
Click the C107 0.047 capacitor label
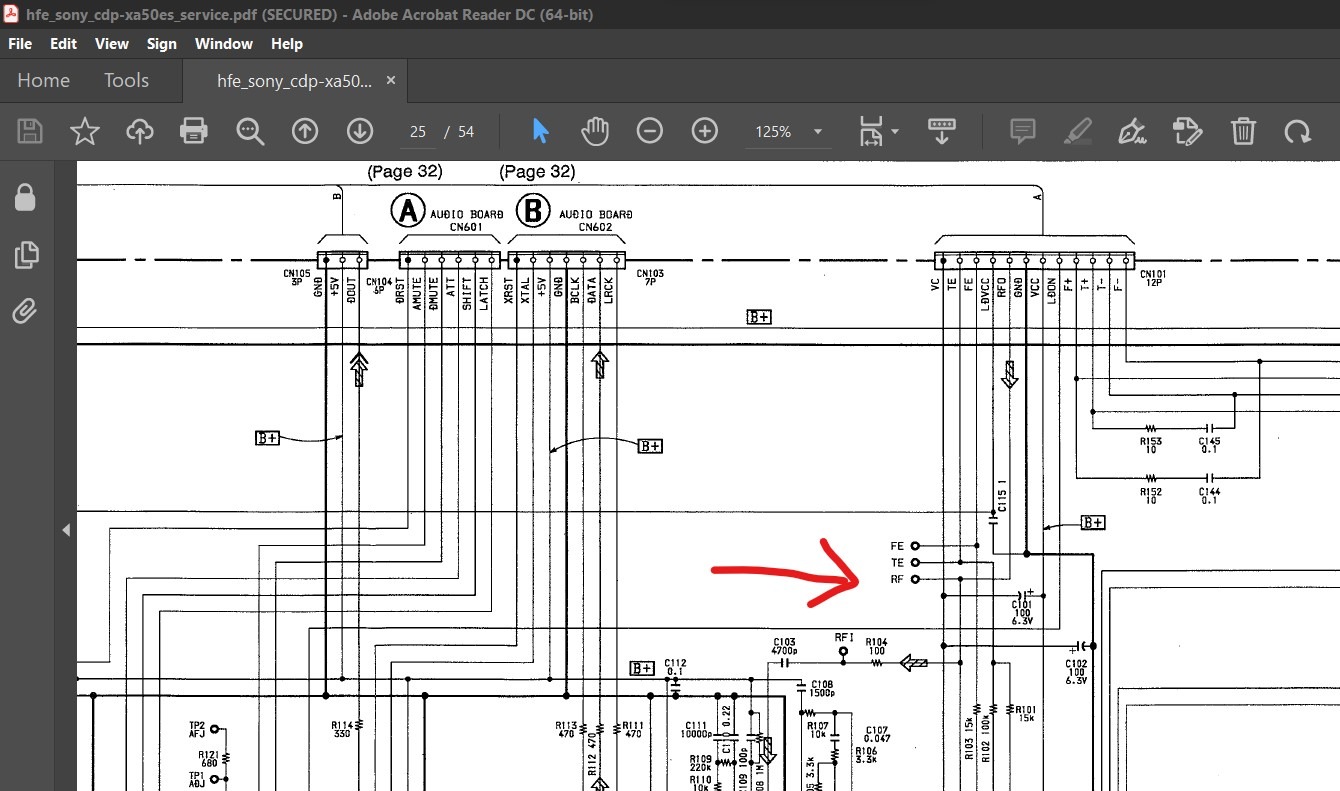(877, 734)
